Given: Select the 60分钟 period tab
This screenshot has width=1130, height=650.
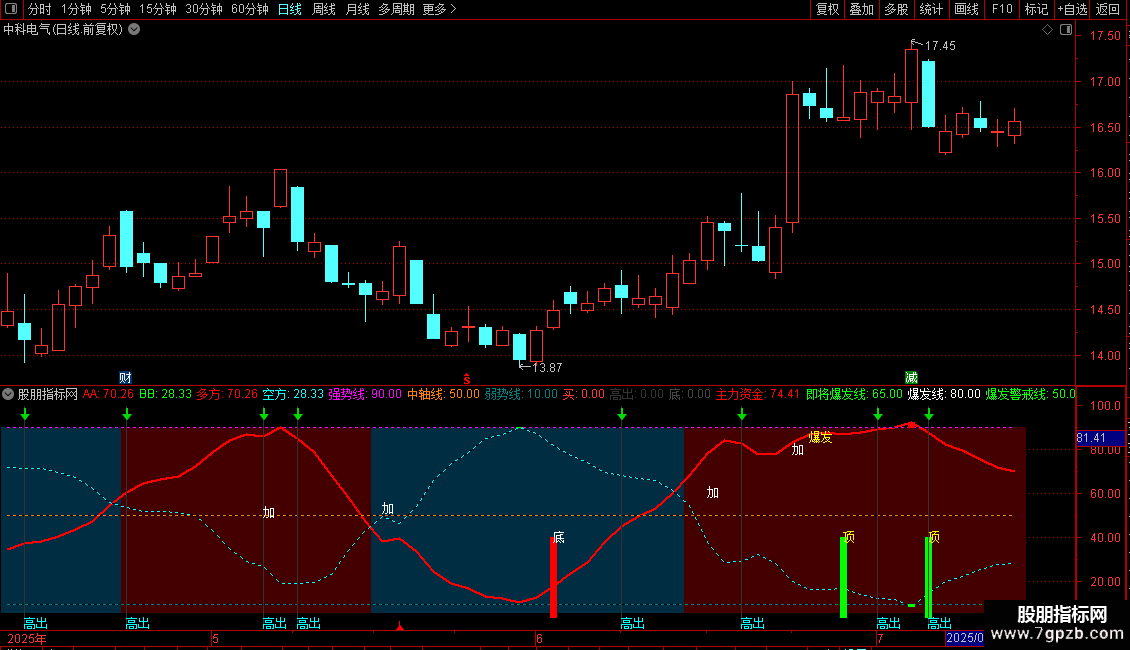Looking at the screenshot, I should [250, 9].
